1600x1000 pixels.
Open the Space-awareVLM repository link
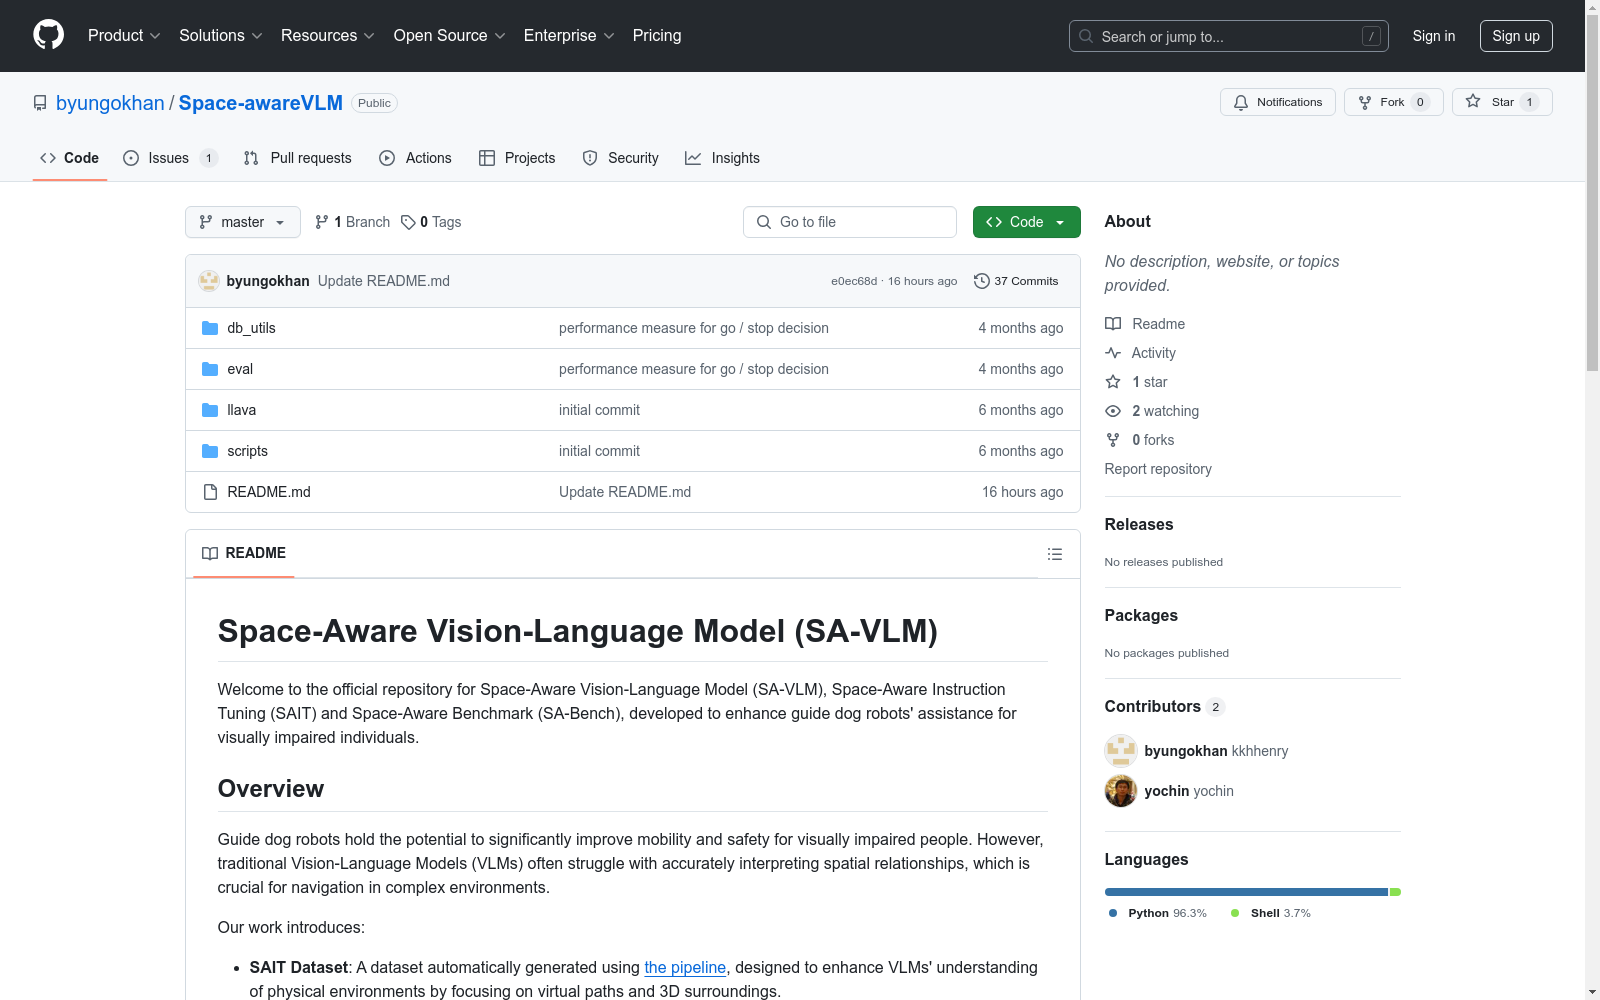261,103
